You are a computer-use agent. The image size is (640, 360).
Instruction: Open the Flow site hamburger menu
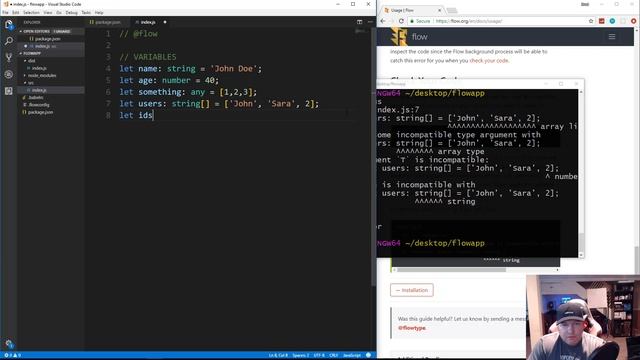click(x=612, y=37)
